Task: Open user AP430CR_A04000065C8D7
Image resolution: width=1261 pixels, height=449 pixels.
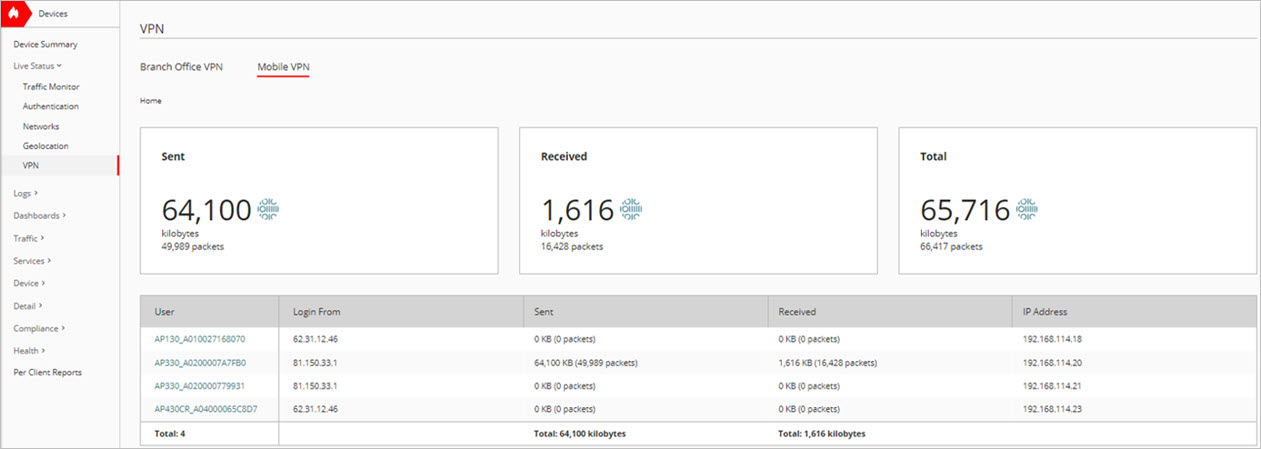Action: 205,408
